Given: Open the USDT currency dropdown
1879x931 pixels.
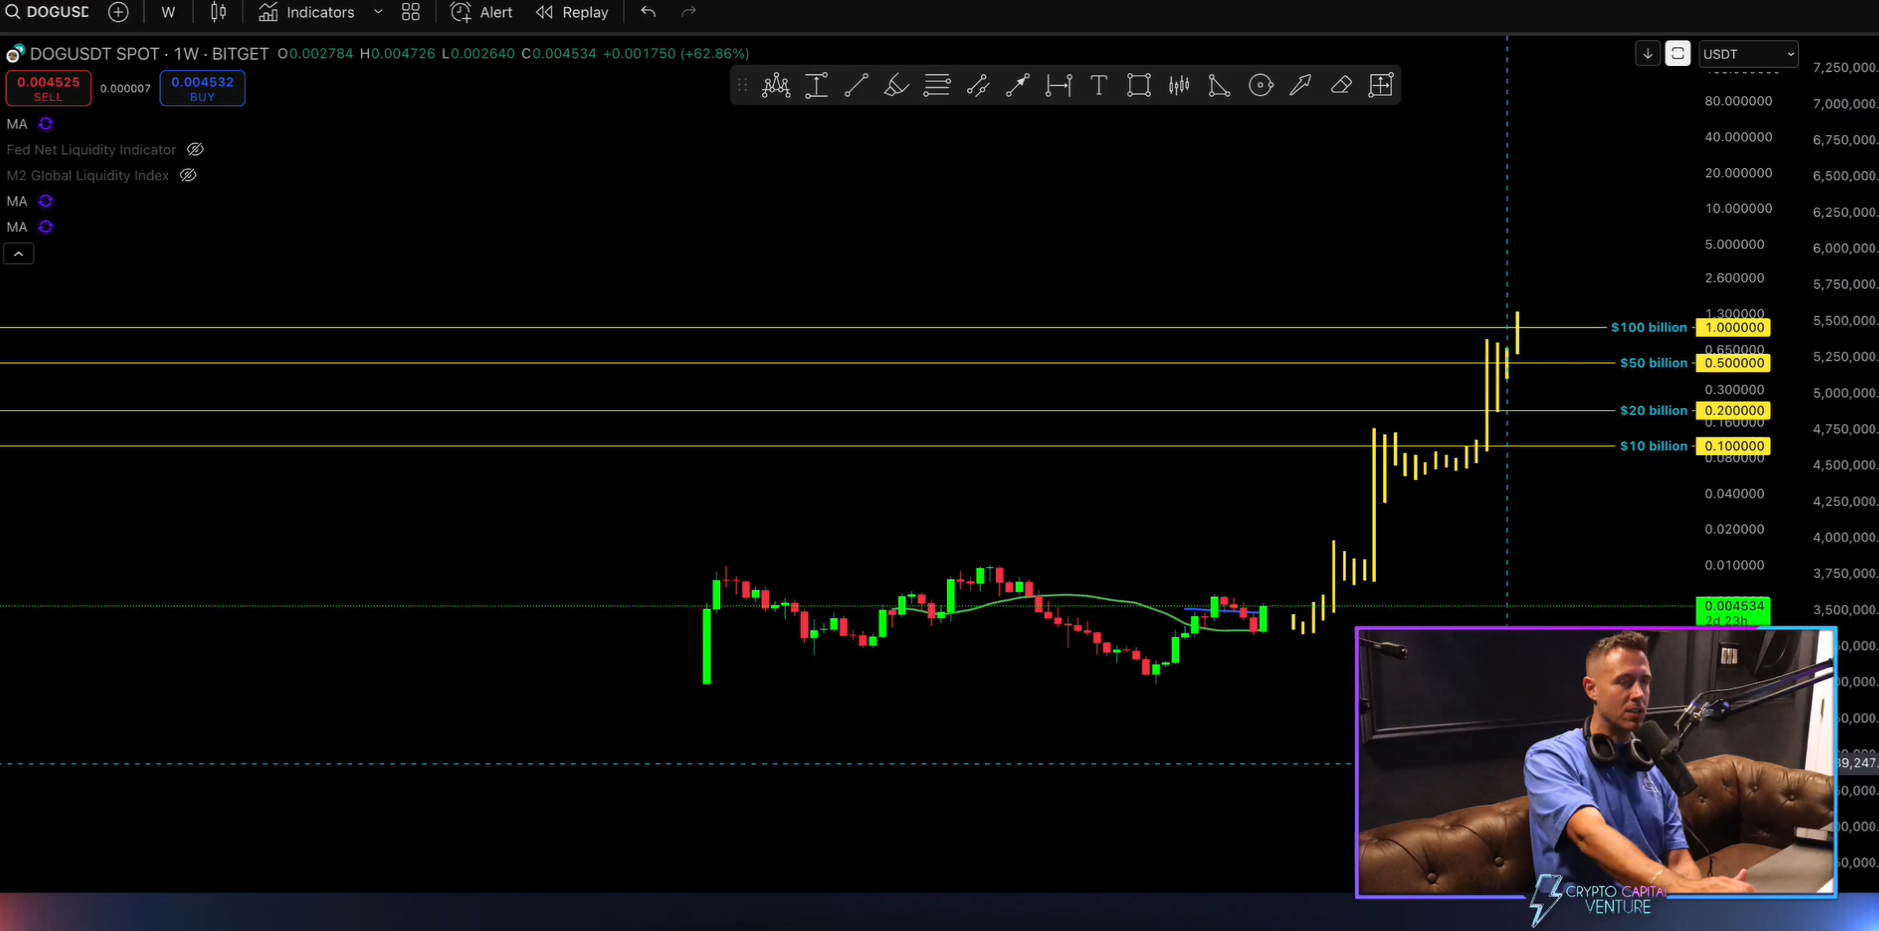Looking at the screenshot, I should click(x=1748, y=54).
